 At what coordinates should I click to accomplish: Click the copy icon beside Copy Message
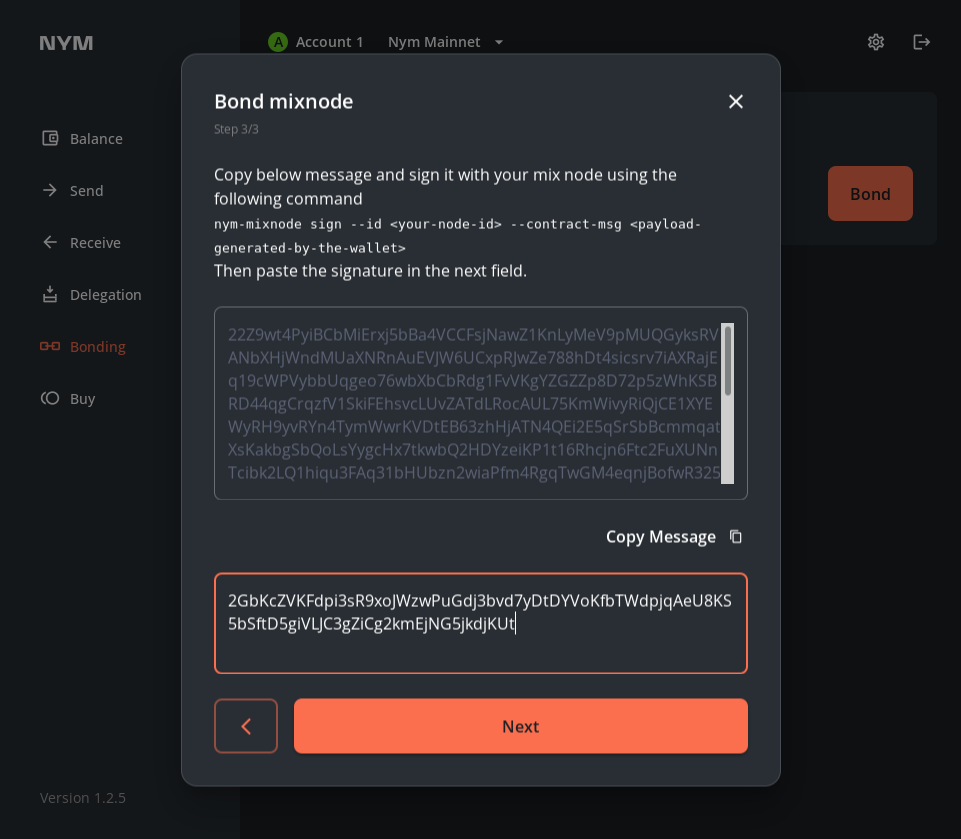pos(736,537)
